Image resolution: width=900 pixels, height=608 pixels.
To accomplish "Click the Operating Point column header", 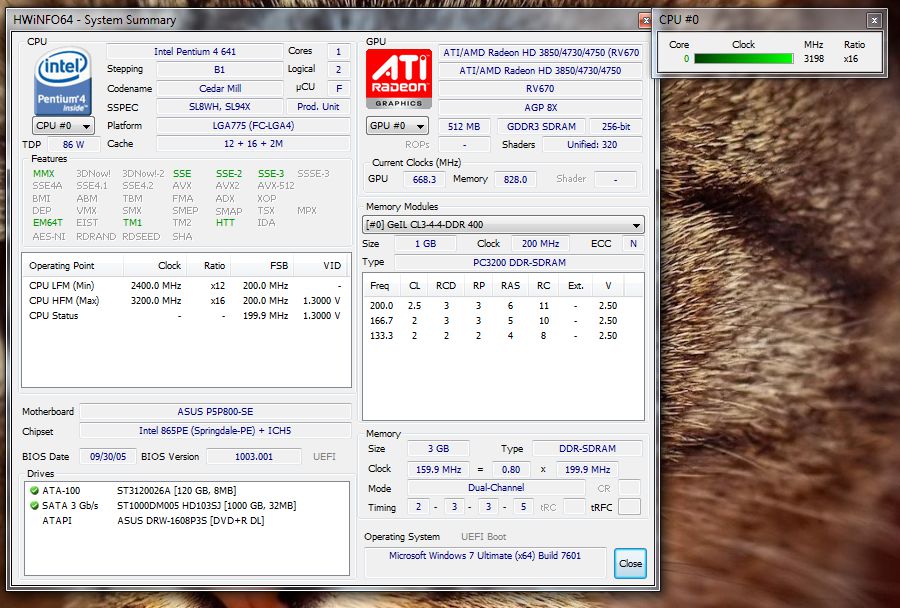I will tap(72, 266).
